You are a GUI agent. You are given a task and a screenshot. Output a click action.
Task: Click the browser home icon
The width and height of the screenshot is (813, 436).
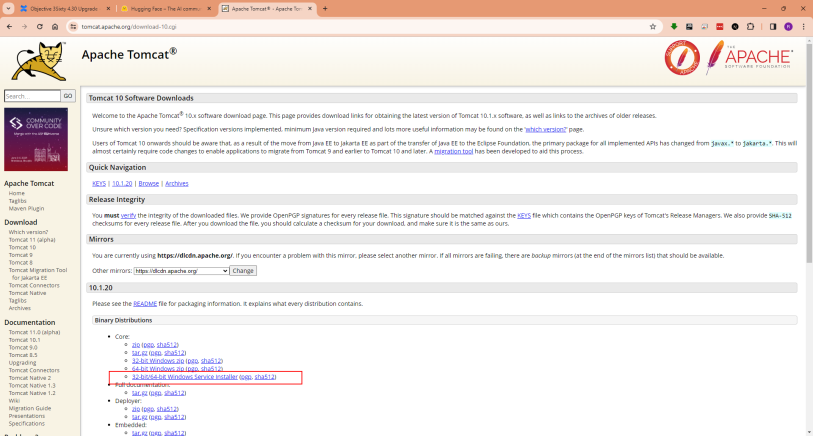pos(56,27)
